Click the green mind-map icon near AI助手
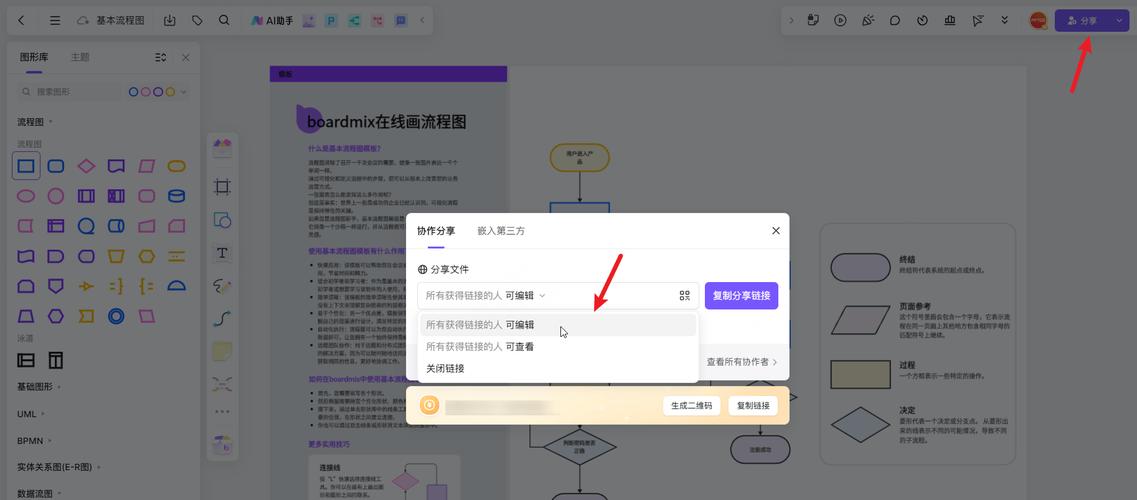The height and width of the screenshot is (500, 1137). [354, 21]
